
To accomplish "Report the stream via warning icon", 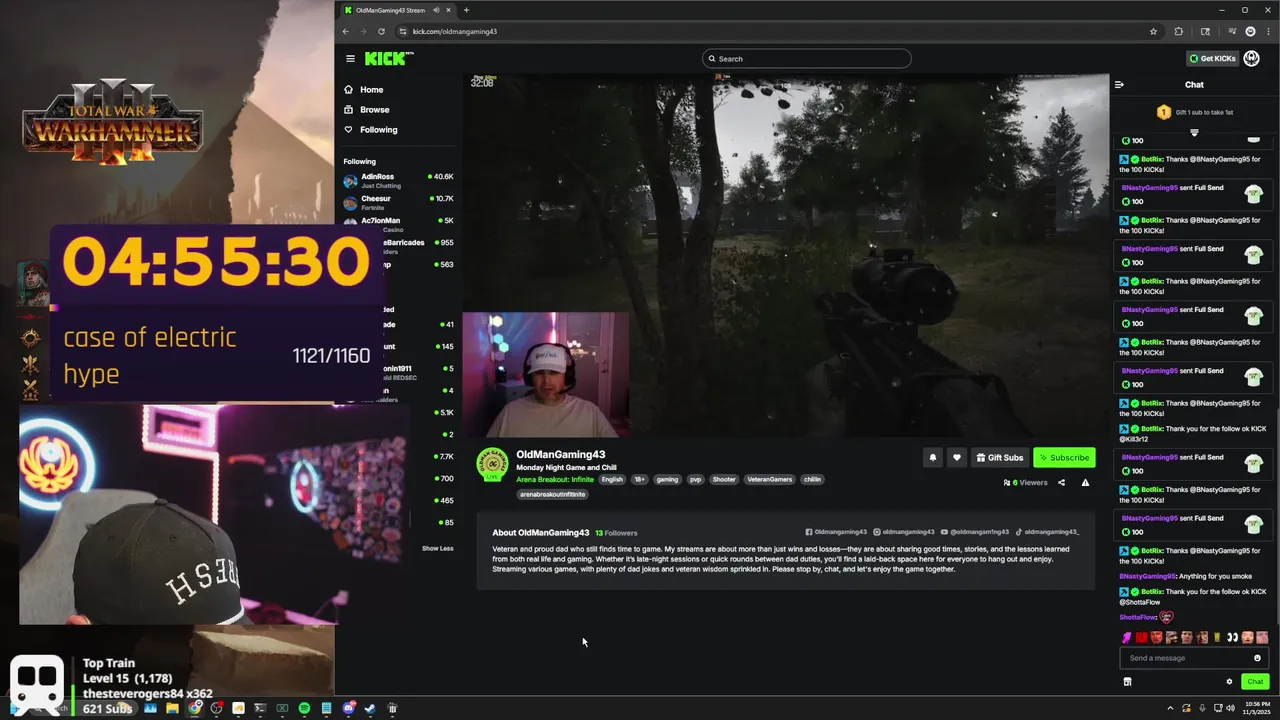I will tap(1085, 483).
